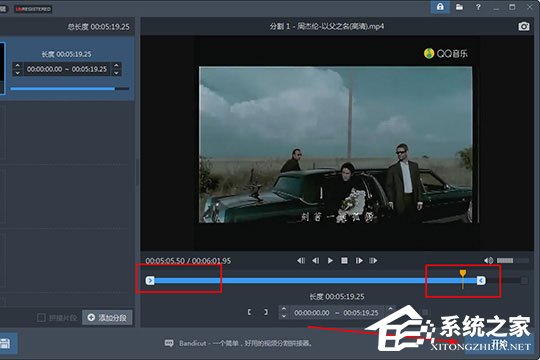This screenshot has height=360, width=540.
Task: Step back one frame
Action: pos(315,260)
